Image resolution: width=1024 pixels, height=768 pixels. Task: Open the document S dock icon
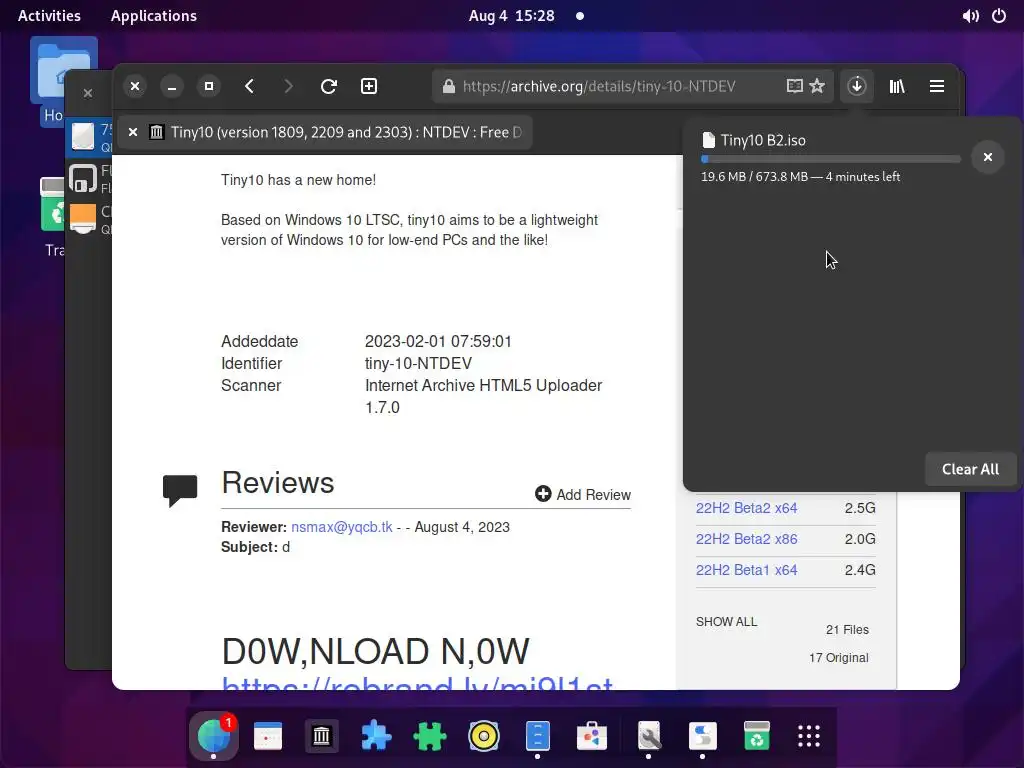[x=702, y=736]
